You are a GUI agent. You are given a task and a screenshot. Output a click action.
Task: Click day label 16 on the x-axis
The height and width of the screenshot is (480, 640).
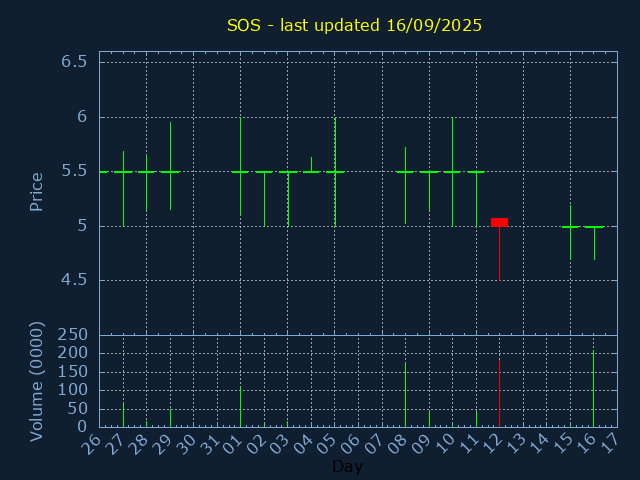pos(585,444)
